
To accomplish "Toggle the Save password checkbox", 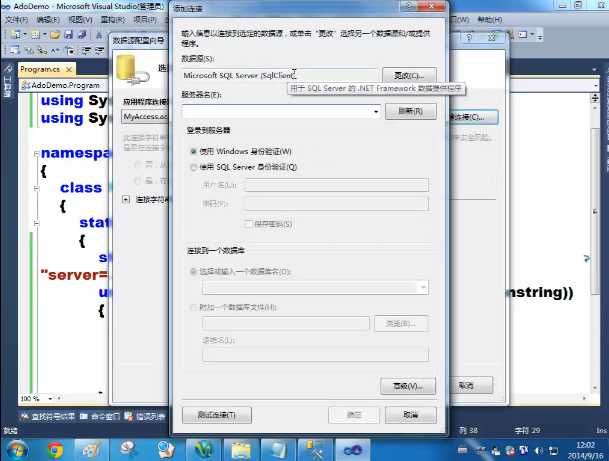I will (248, 224).
